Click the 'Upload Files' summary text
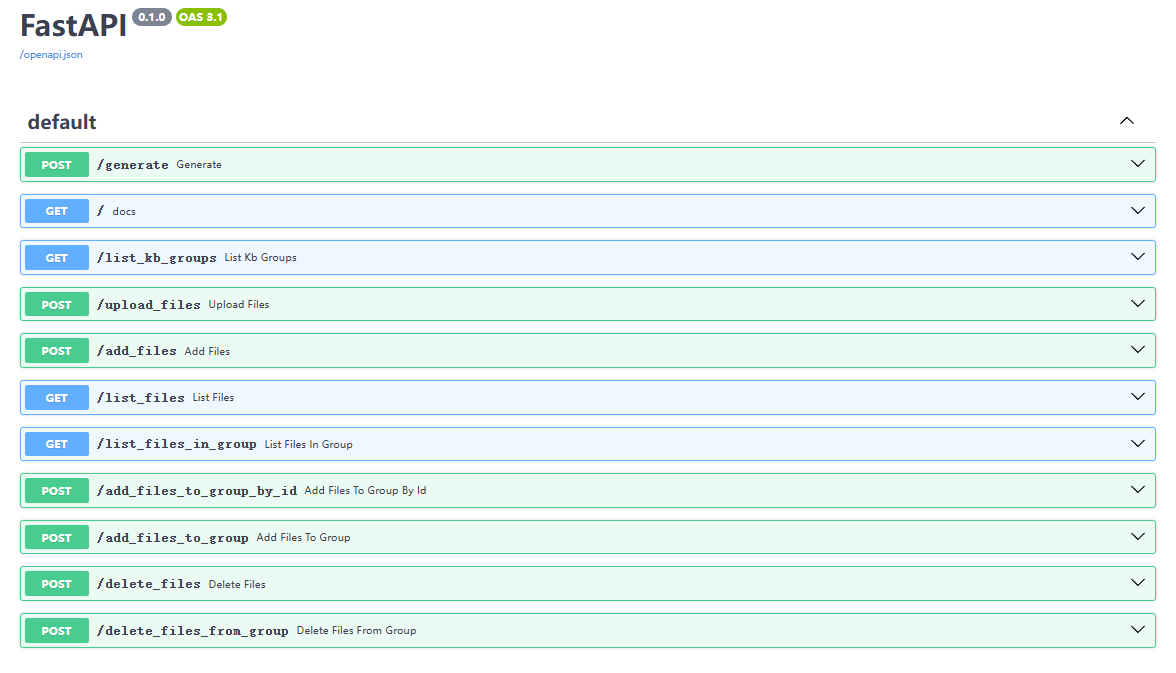This screenshot has height=673, width=1176. tap(238, 305)
